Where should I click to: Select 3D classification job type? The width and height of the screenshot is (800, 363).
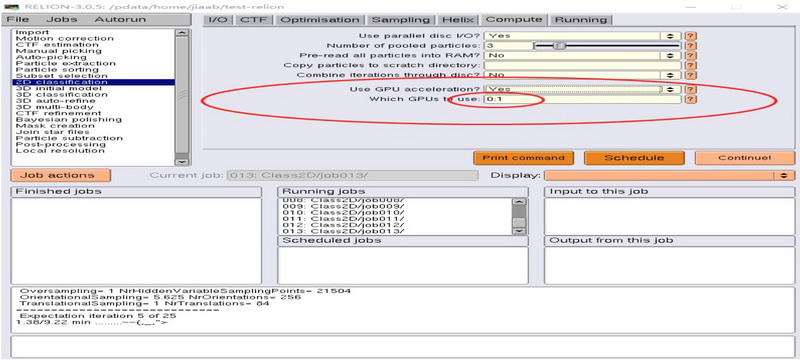(x=93, y=94)
